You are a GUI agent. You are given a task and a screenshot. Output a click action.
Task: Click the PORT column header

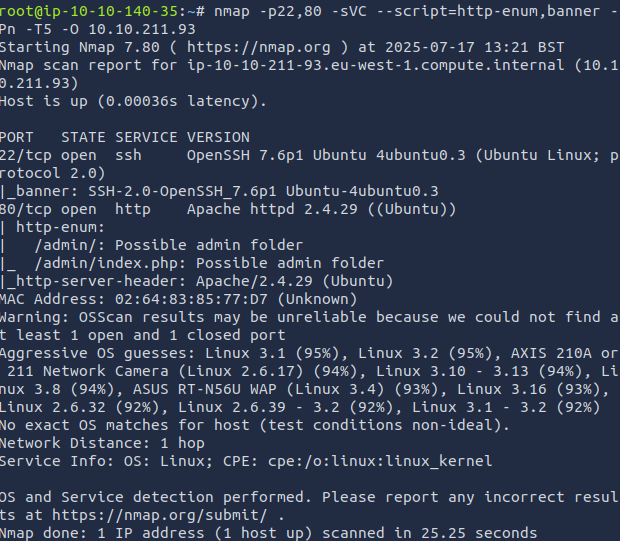17,137
